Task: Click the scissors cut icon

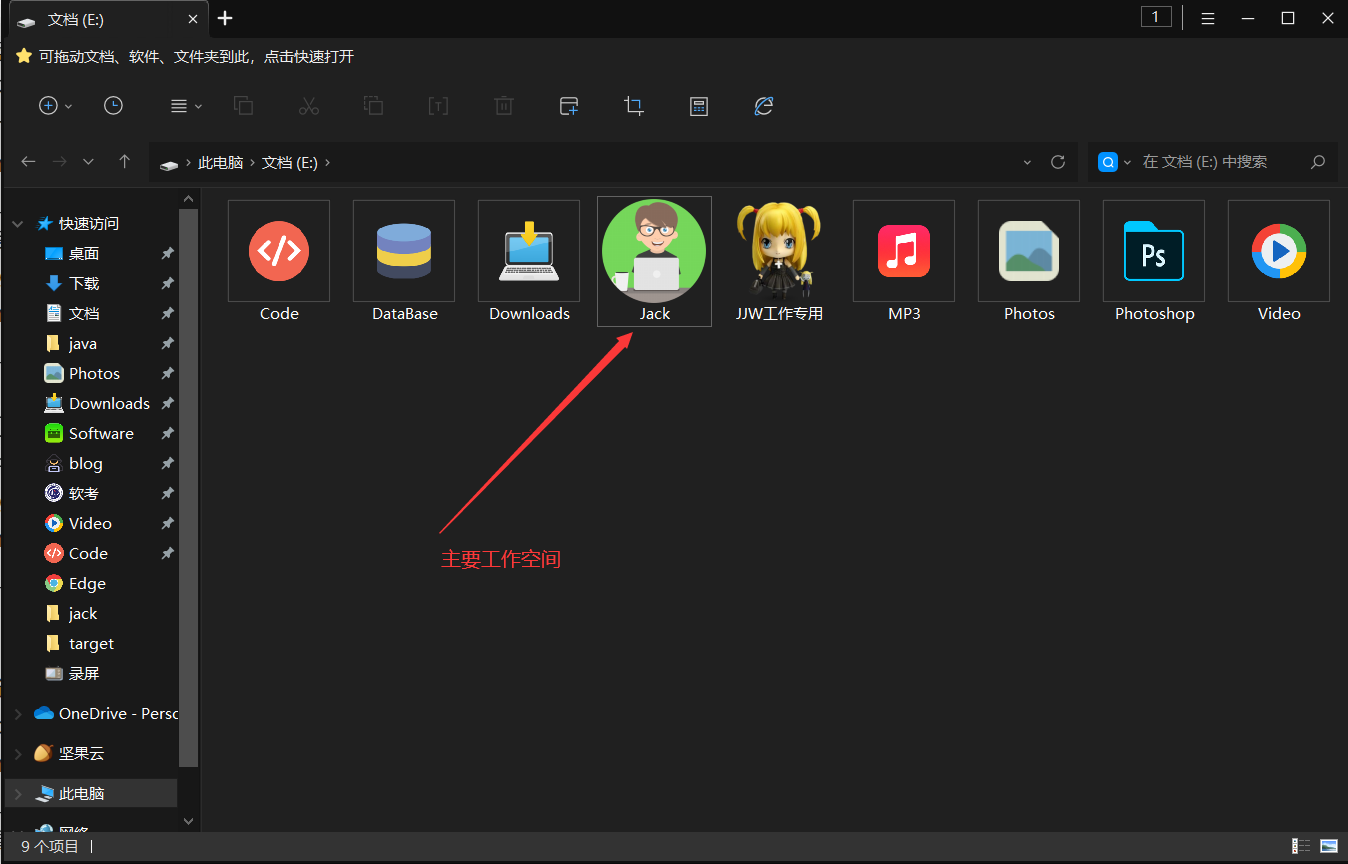Action: [x=308, y=106]
